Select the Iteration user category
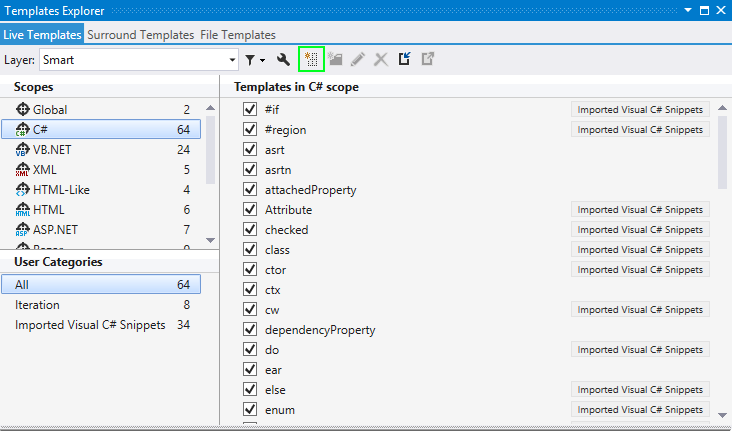 coord(37,305)
